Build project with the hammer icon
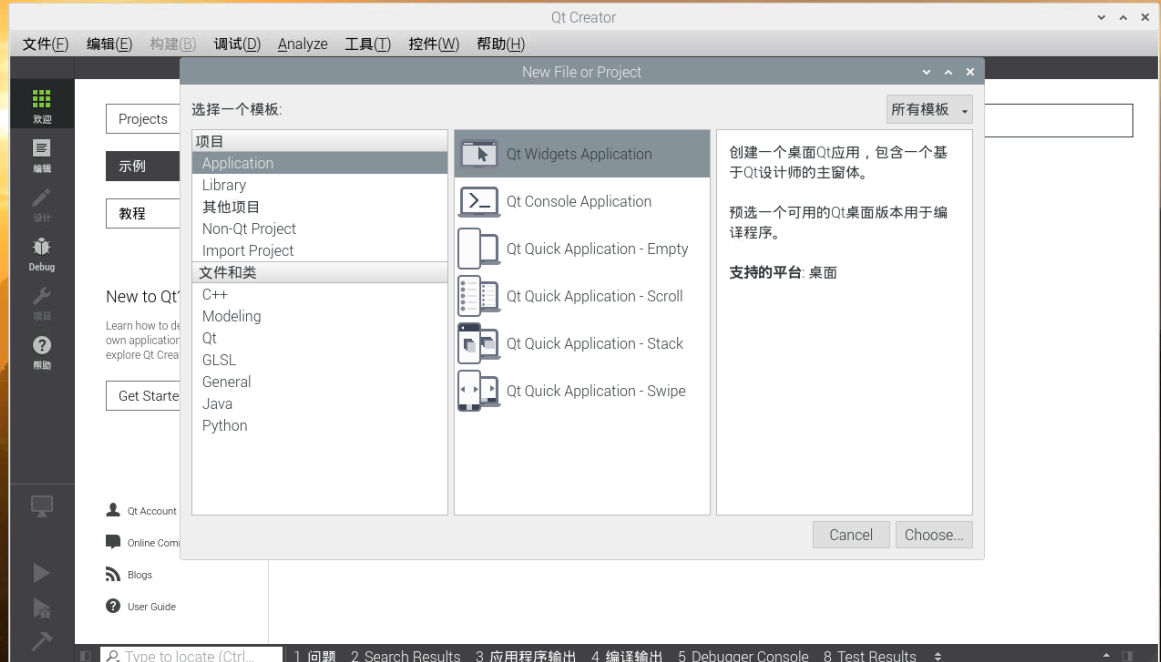The width and height of the screenshot is (1161, 662). 41,640
